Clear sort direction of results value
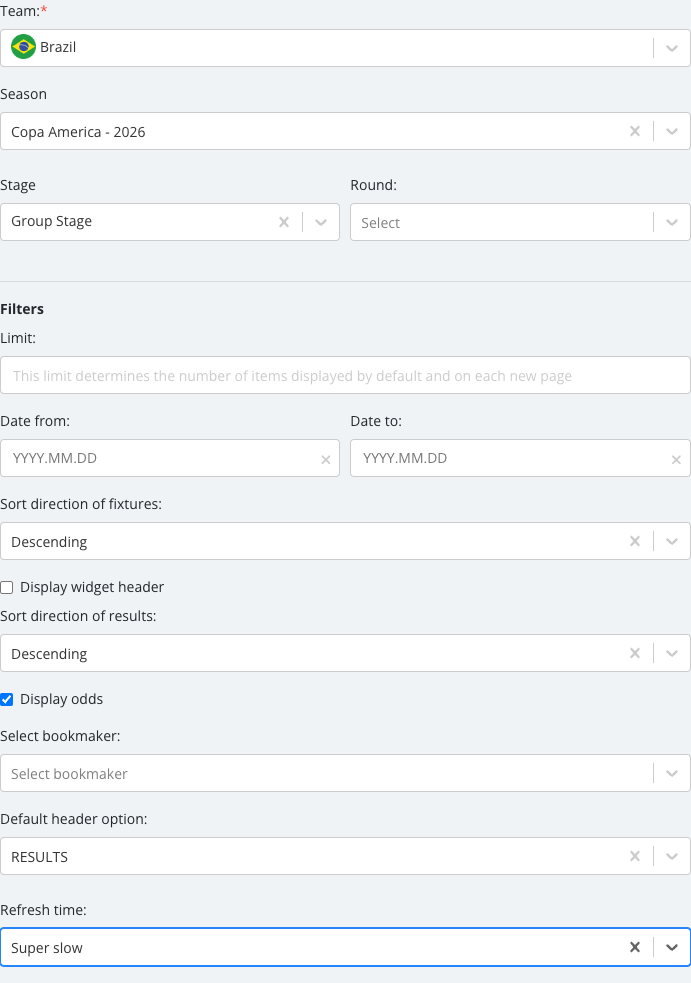 click(x=635, y=653)
